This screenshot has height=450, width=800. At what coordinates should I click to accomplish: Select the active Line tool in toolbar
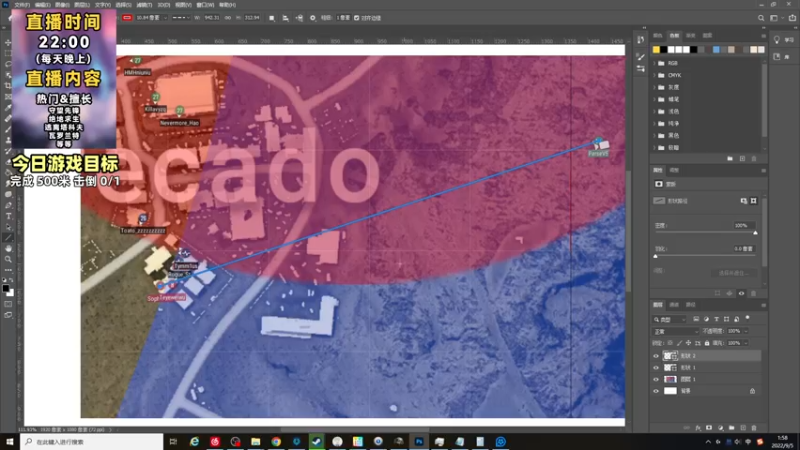pos(8,238)
